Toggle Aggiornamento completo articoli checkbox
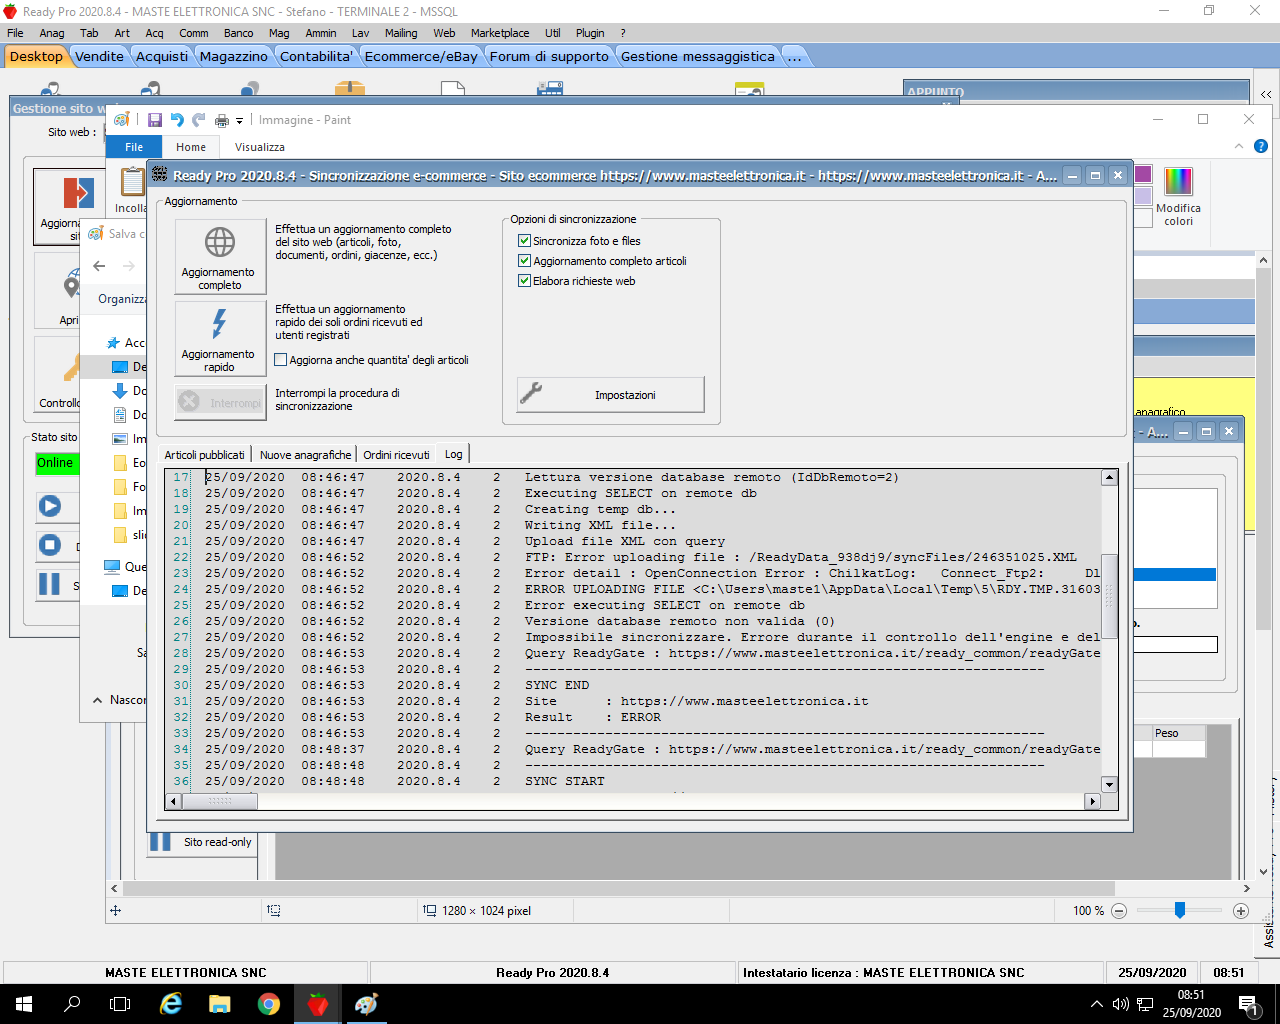1280x1024 pixels. pos(524,261)
